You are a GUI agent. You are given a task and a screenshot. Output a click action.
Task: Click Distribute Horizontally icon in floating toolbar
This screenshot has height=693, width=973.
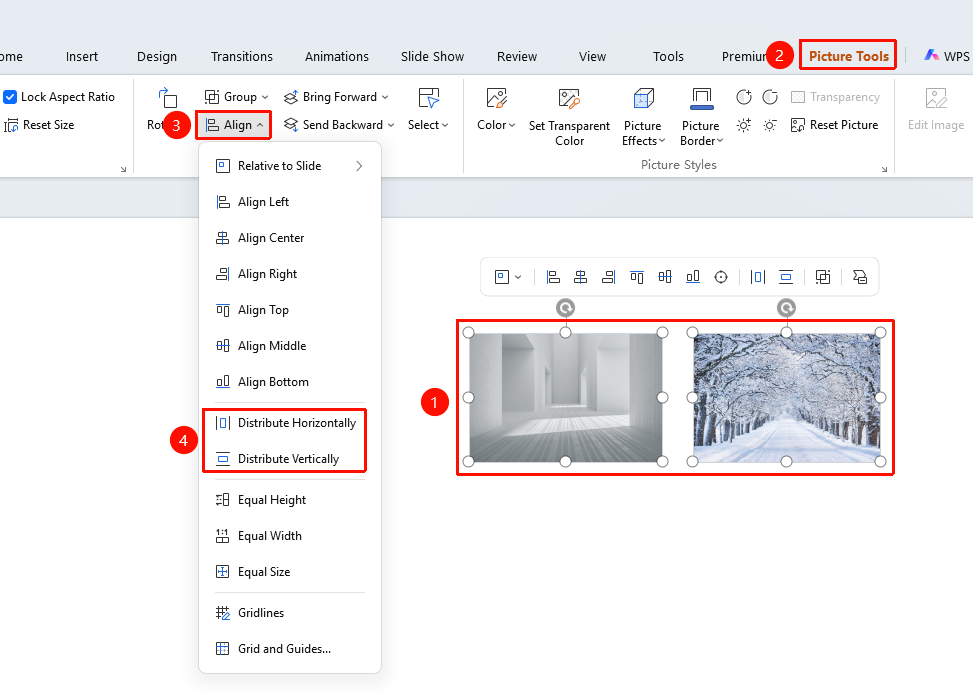(x=758, y=277)
